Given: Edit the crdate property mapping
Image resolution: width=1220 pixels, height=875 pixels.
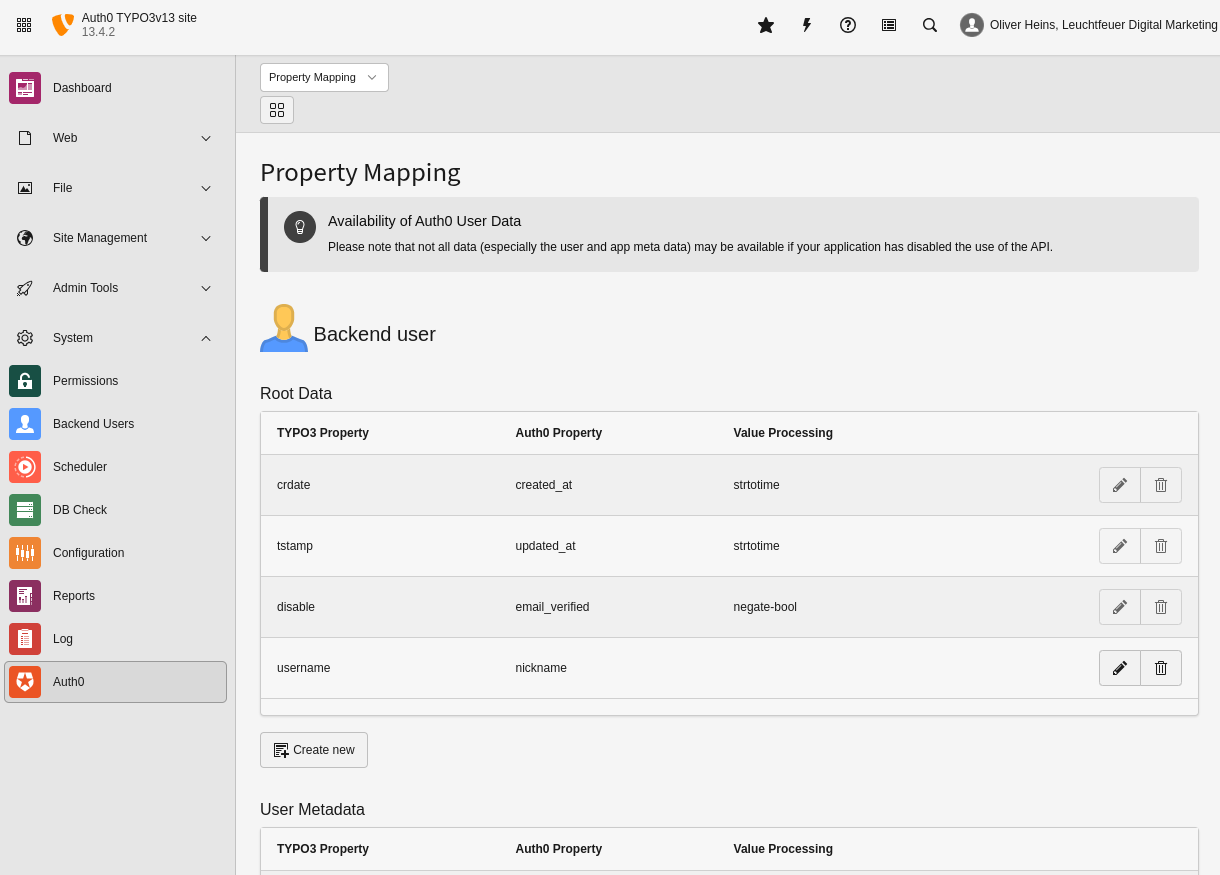Looking at the screenshot, I should tap(1120, 485).
